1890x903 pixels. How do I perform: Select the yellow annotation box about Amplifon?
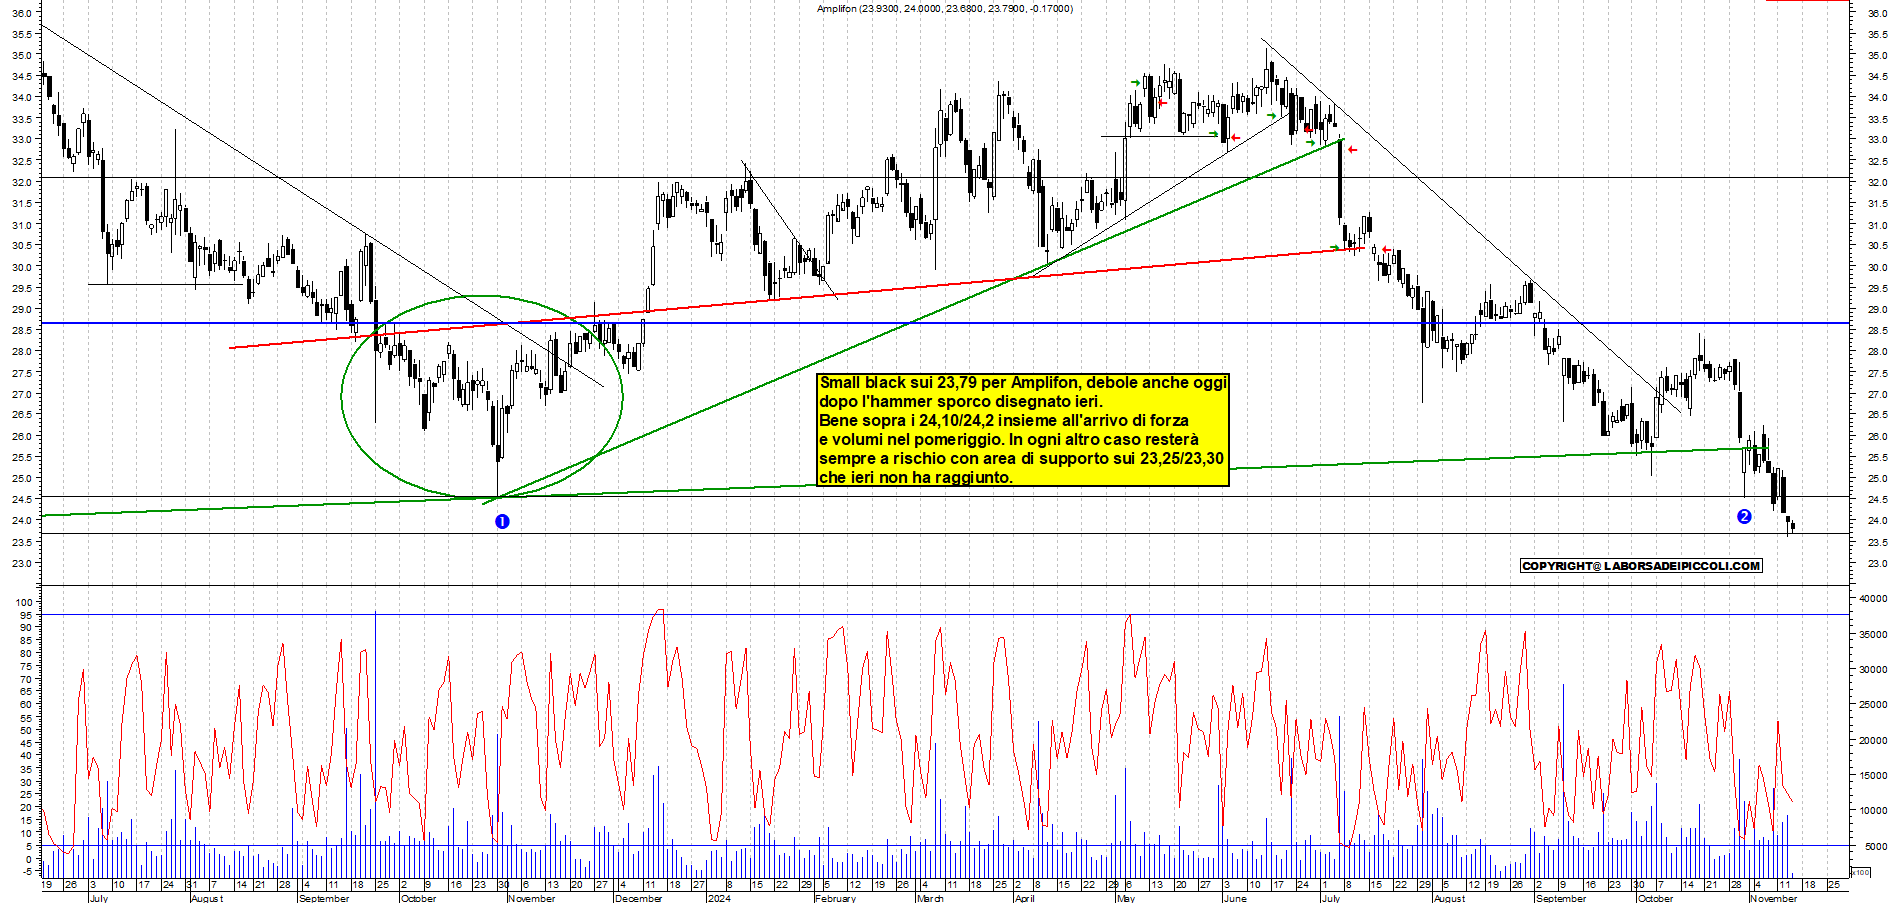(1023, 430)
